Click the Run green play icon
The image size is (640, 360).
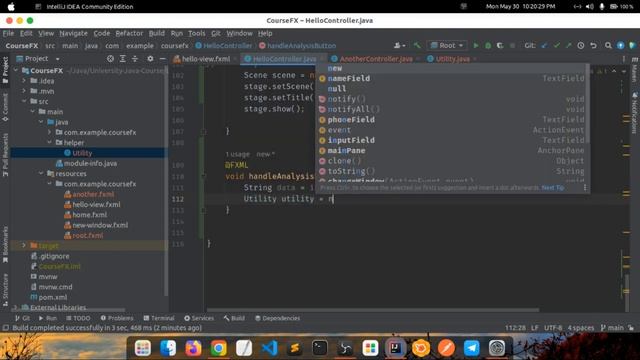click(x=476, y=46)
